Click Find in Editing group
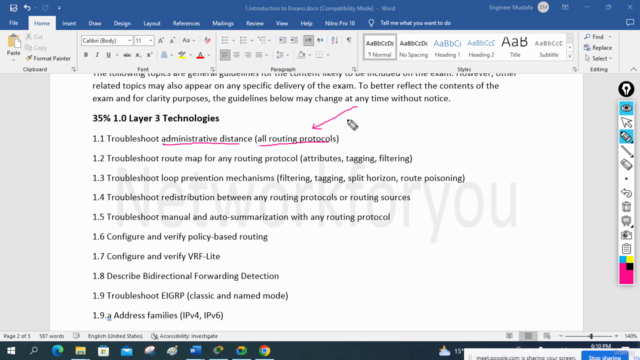640x360 pixels. click(595, 37)
